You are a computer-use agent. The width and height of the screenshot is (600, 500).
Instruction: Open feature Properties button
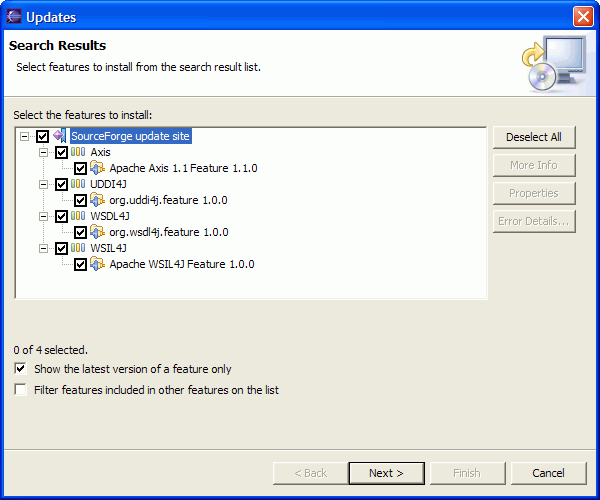tap(534, 193)
